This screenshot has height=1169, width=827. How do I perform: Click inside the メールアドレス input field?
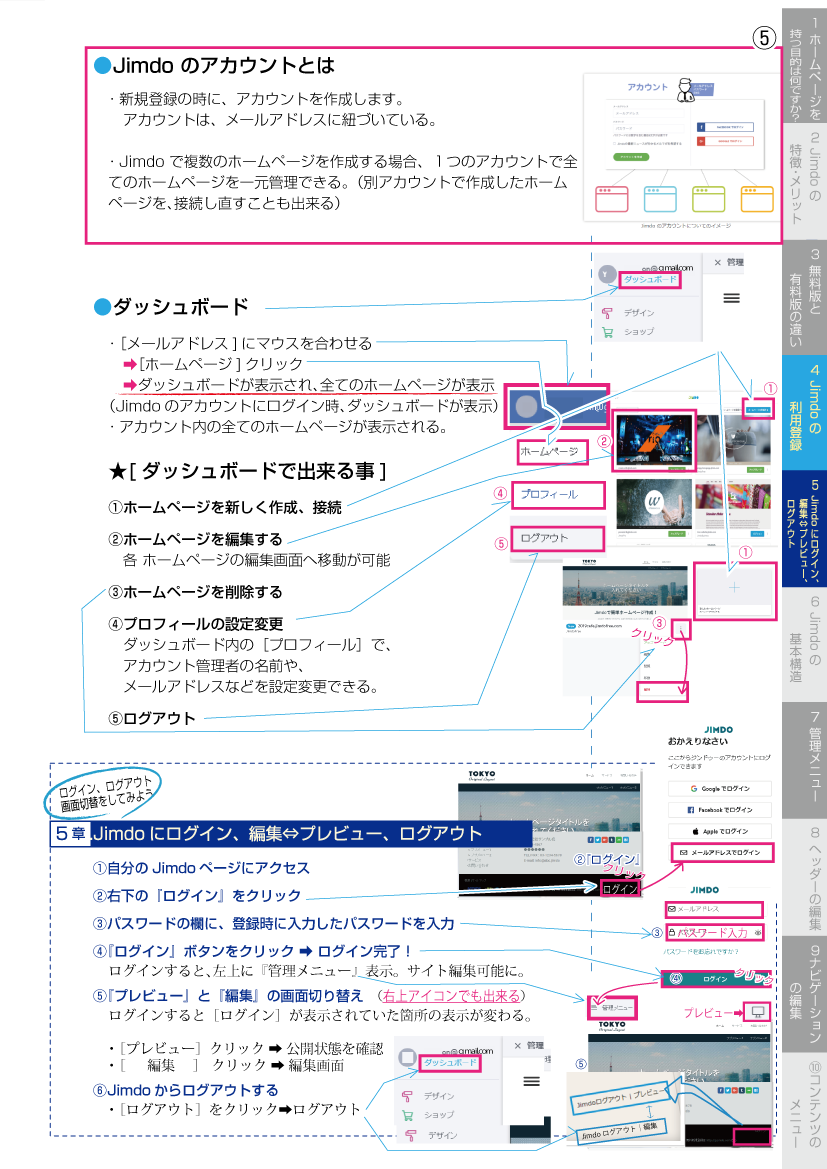pos(714,909)
